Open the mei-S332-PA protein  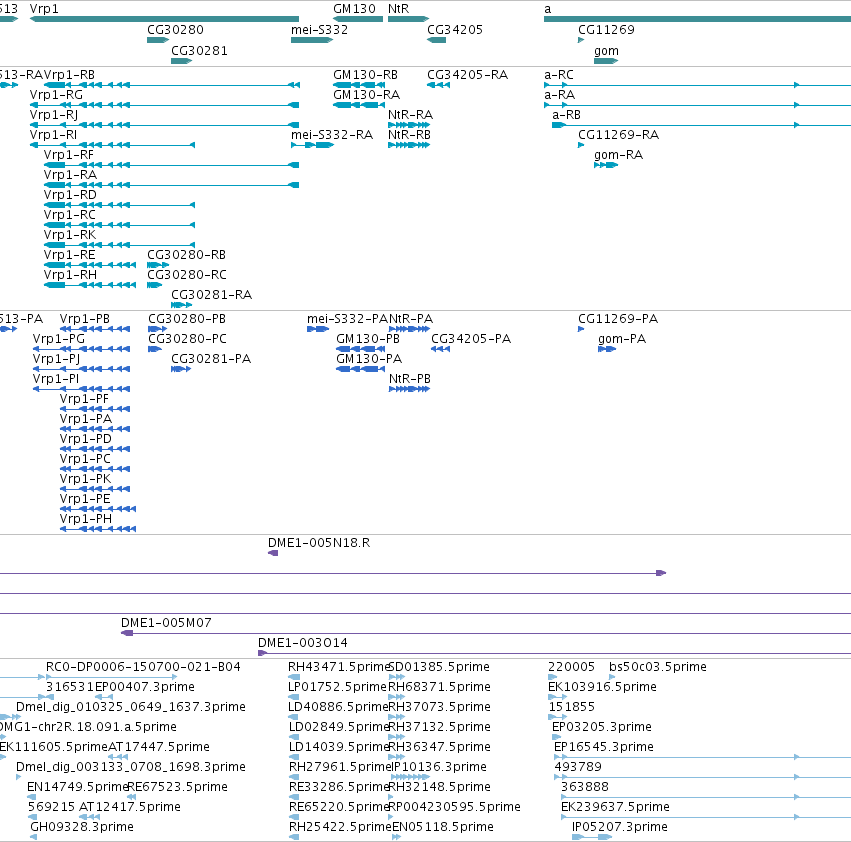tap(318, 329)
